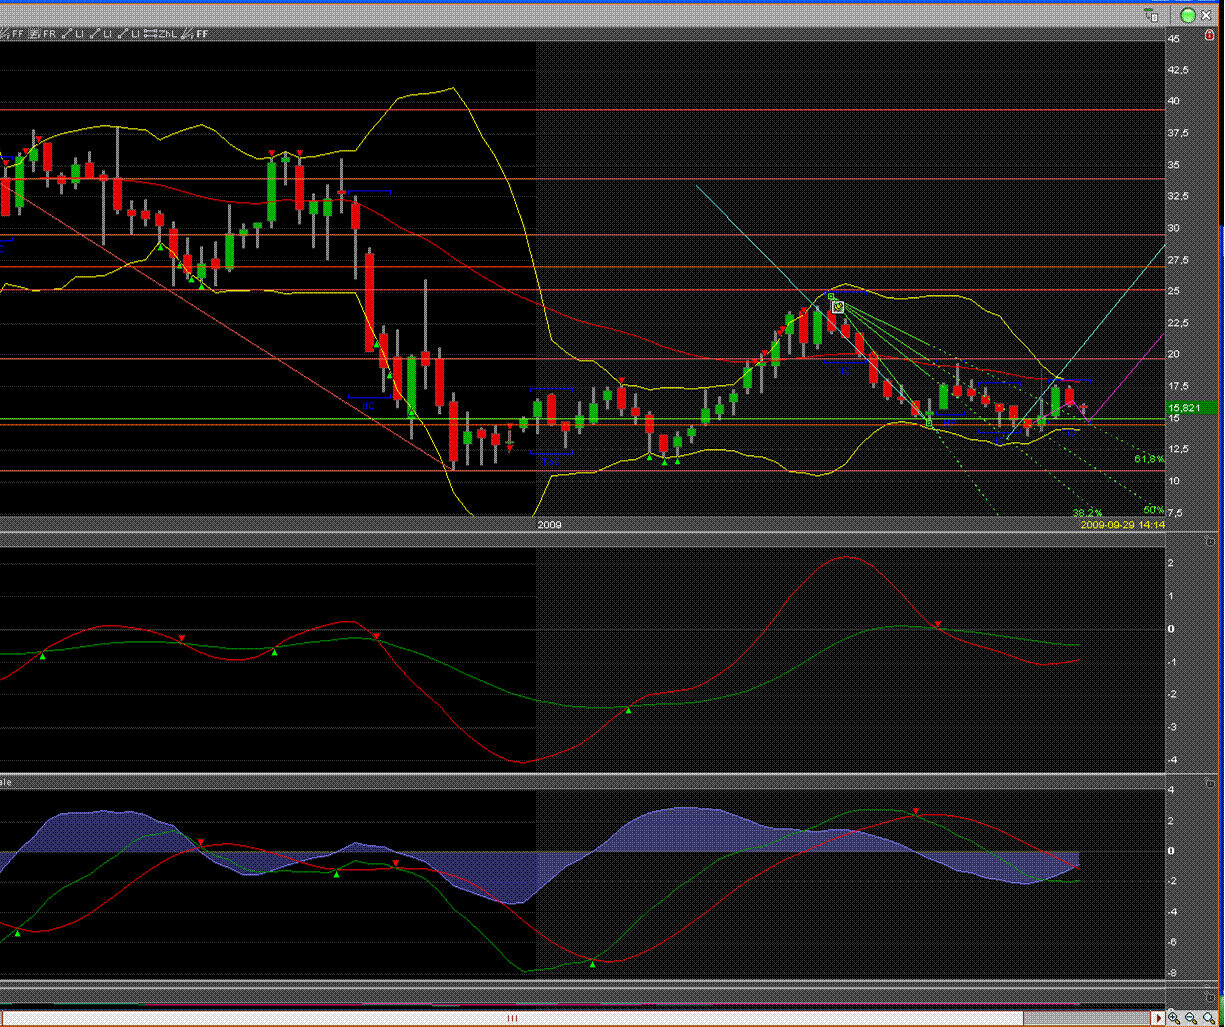Click the reset zoom magnifier icon
This screenshot has height=1027, width=1225.
click(1208, 1018)
